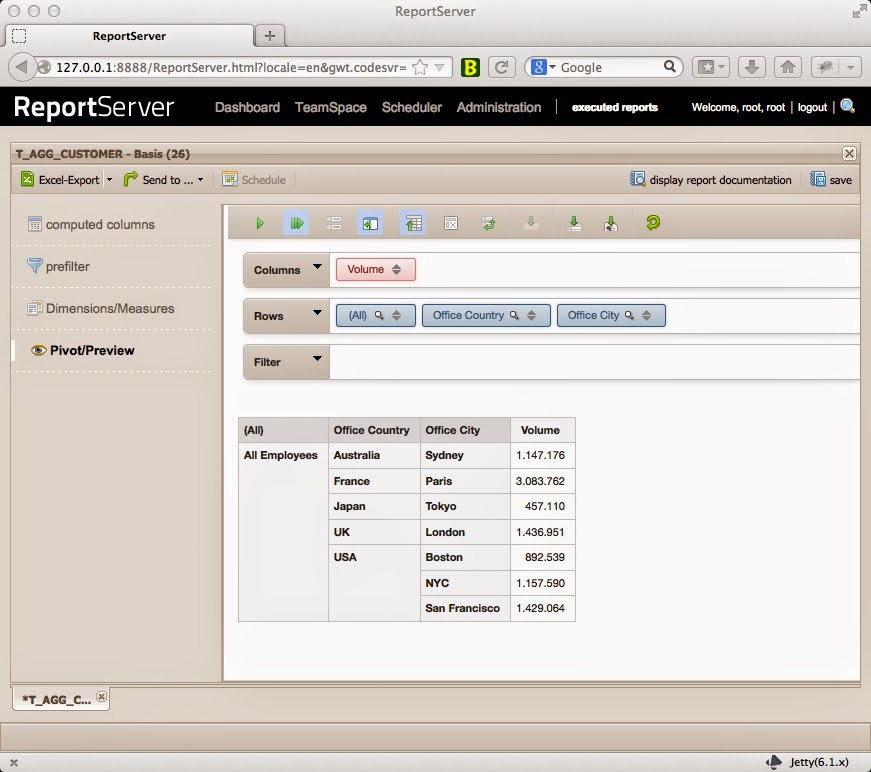Screen dimensions: 871x772
Task: Open the TeamSpace menu
Action: click(331, 107)
